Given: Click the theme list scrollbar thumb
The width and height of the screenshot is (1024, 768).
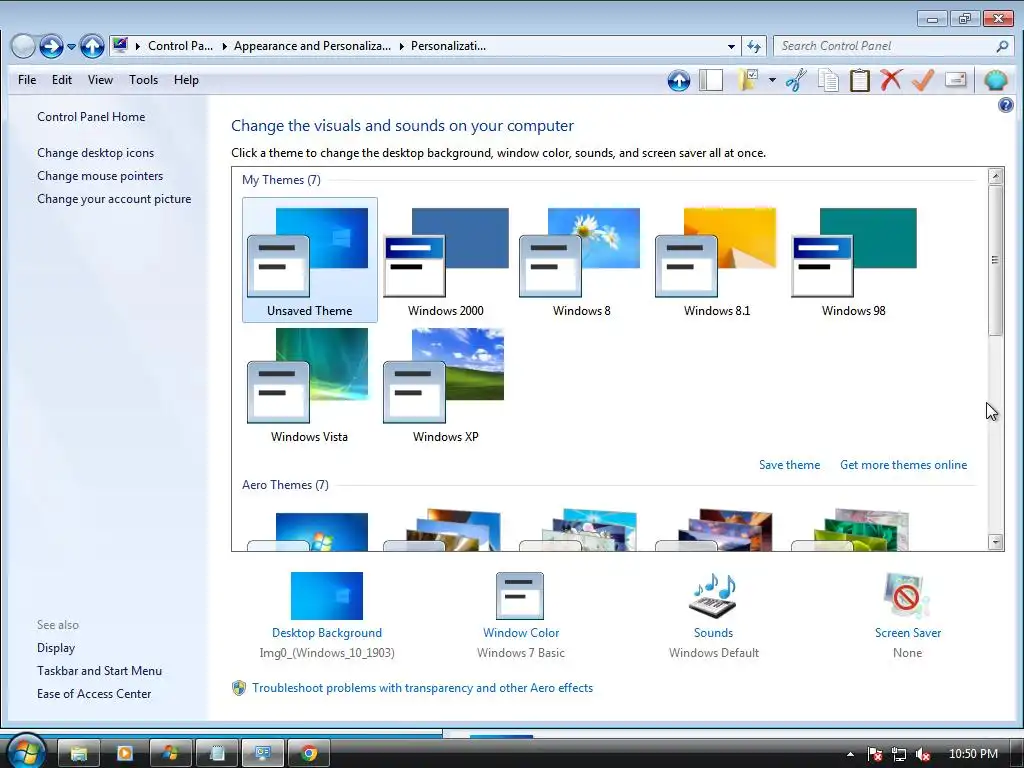Looking at the screenshot, I should (x=995, y=260).
